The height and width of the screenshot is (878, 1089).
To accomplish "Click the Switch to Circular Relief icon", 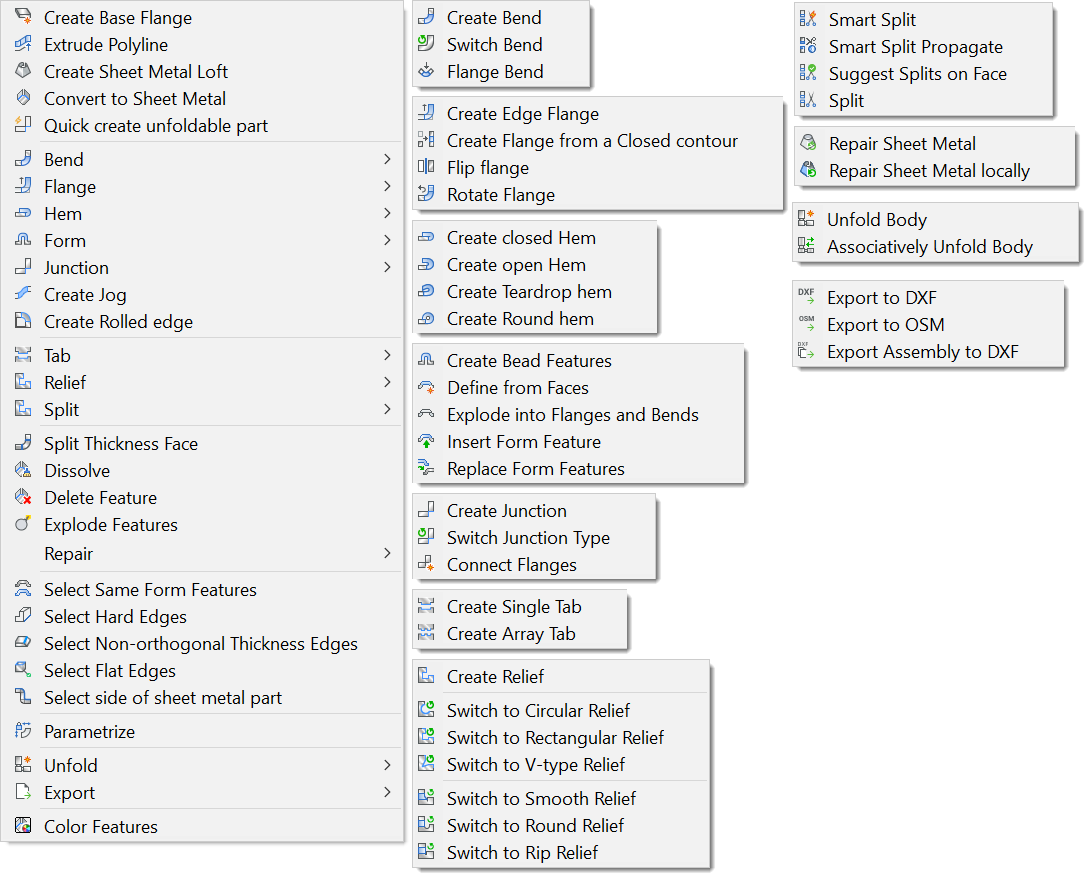I will (x=427, y=711).
